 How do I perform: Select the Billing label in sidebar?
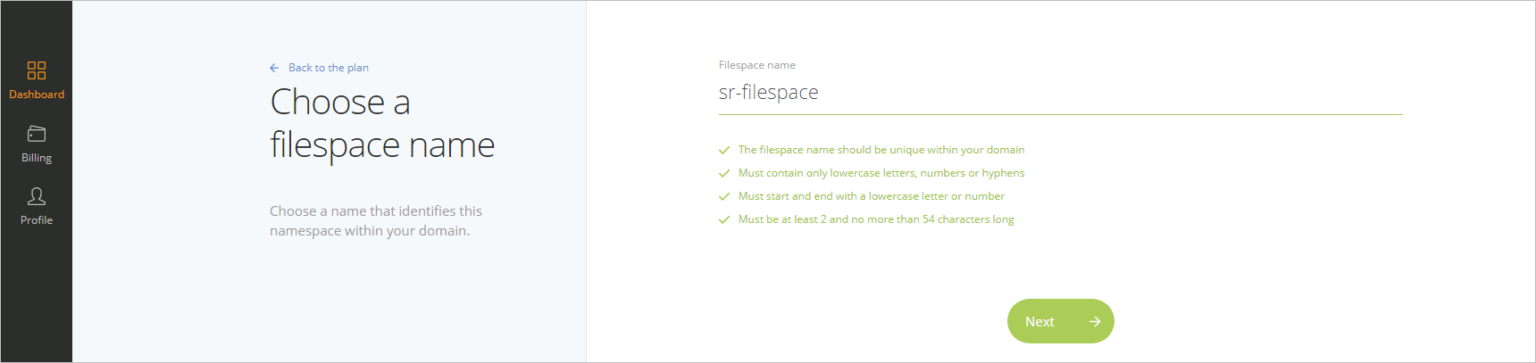tap(36, 158)
